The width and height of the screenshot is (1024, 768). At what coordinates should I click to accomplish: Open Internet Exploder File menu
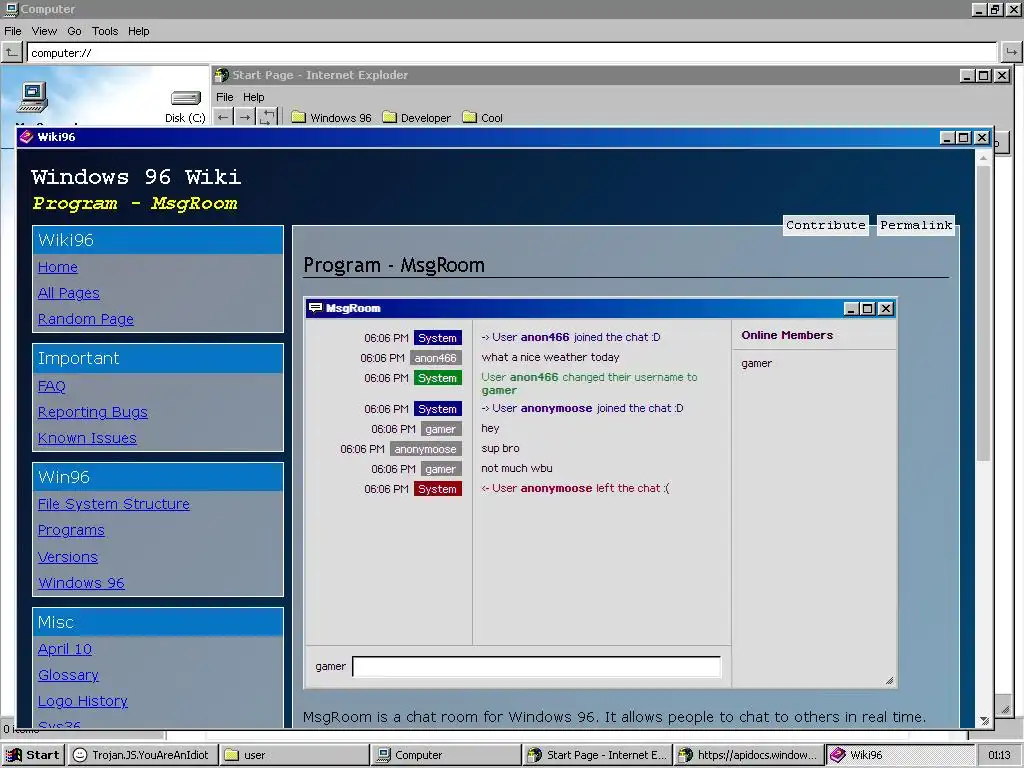pos(225,97)
